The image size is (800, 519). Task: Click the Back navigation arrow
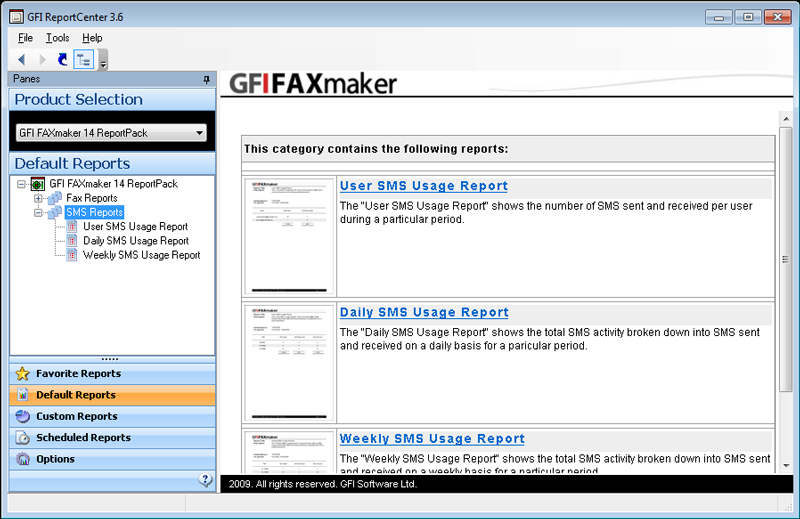(x=21, y=60)
